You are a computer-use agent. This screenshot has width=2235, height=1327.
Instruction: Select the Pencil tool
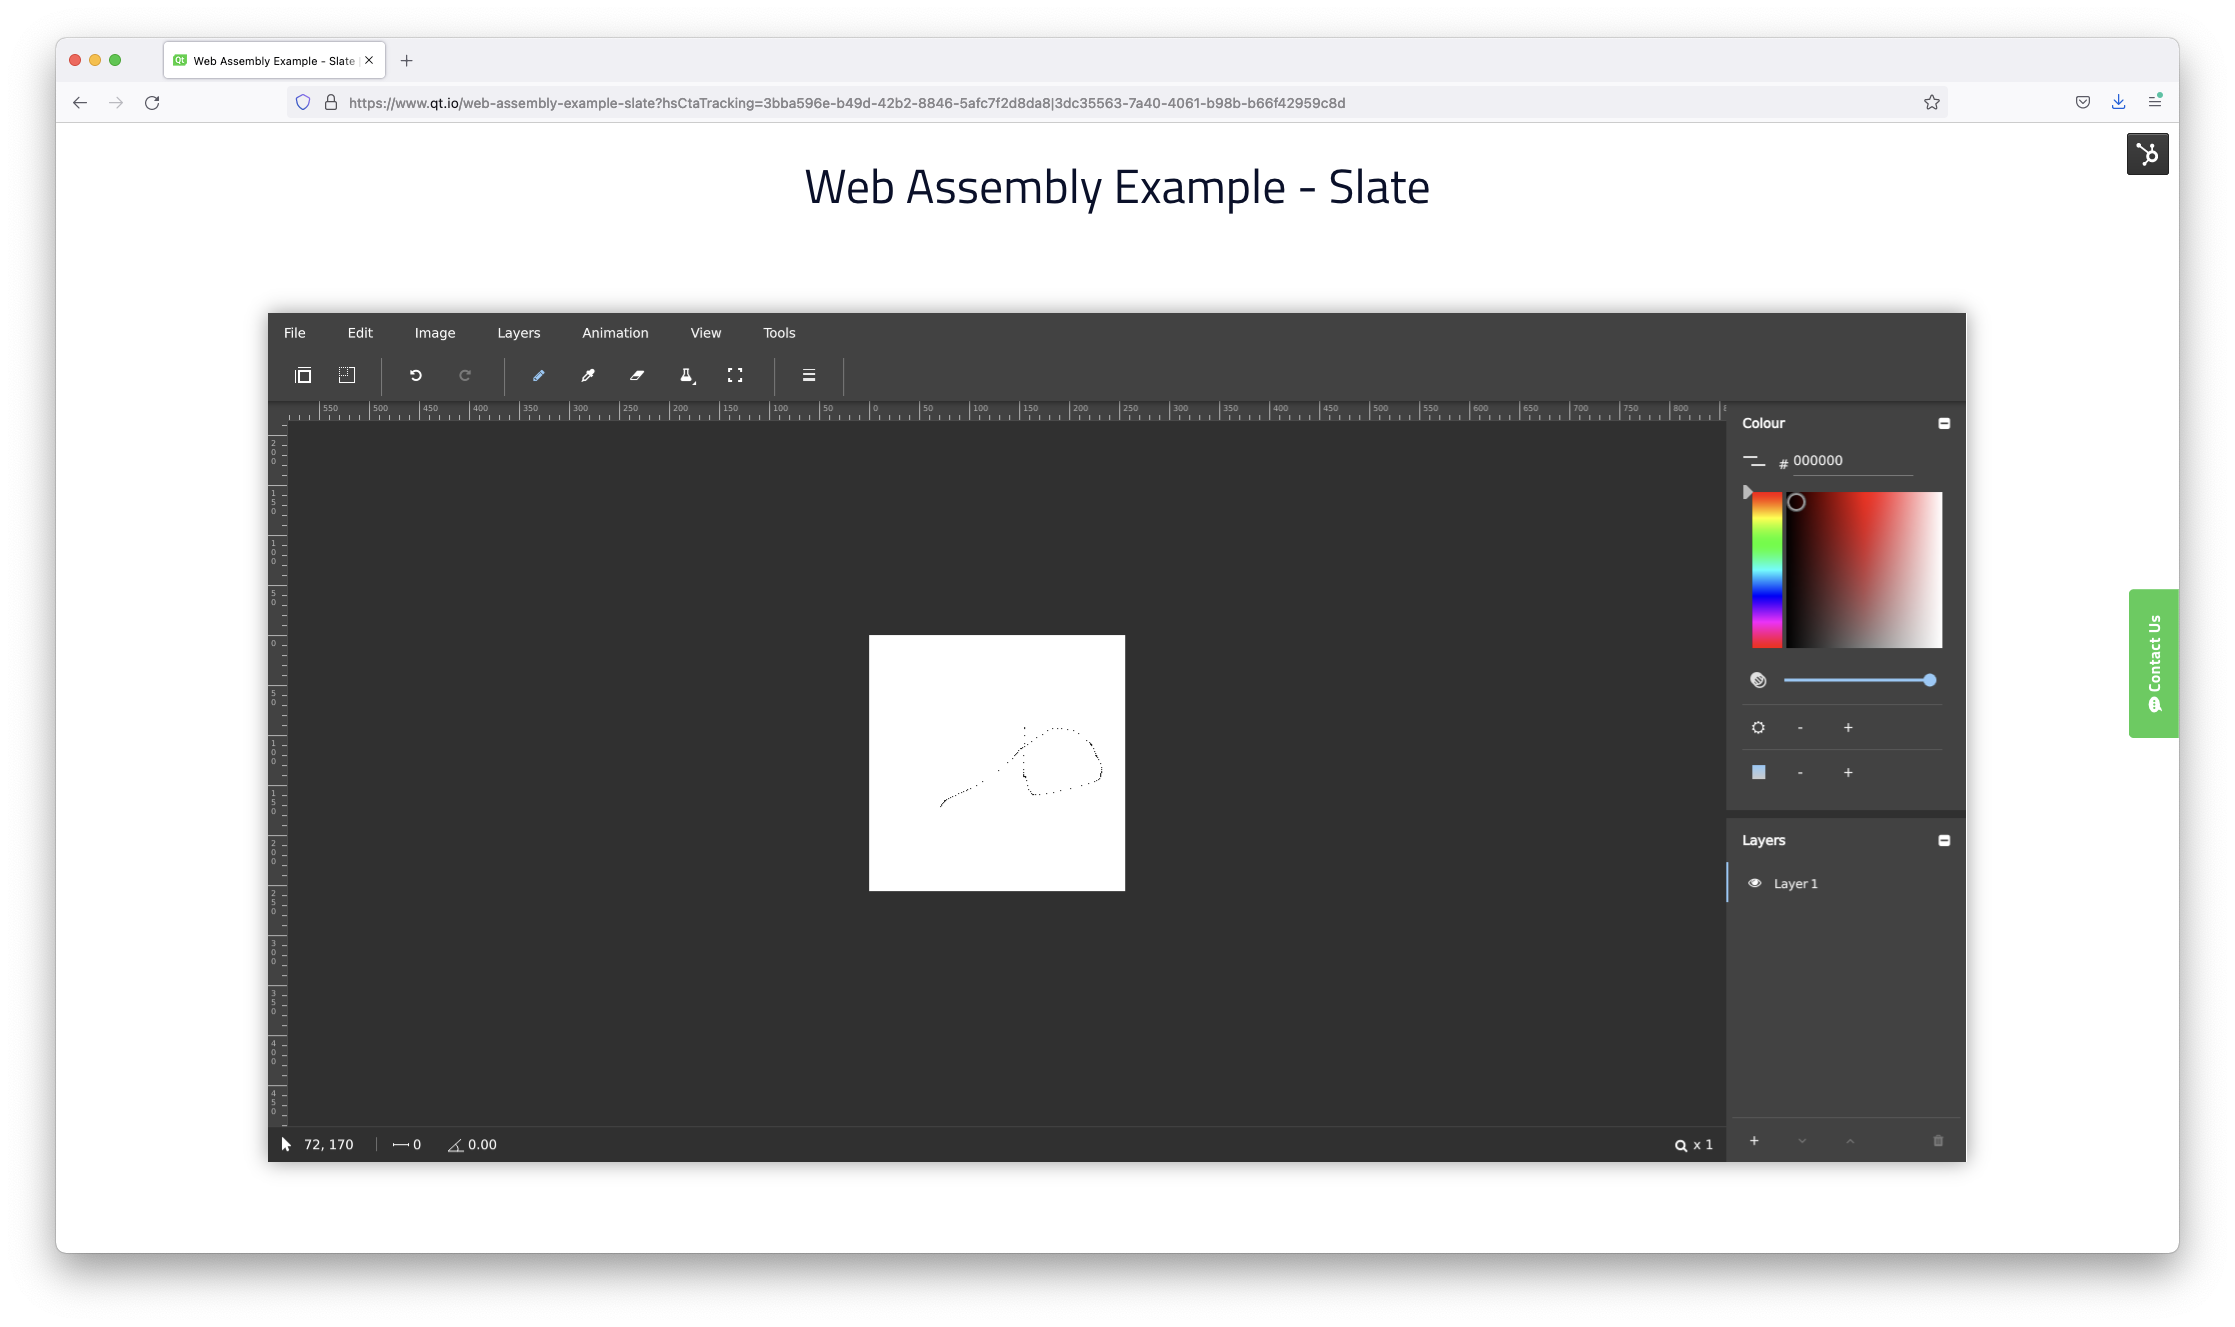538,375
